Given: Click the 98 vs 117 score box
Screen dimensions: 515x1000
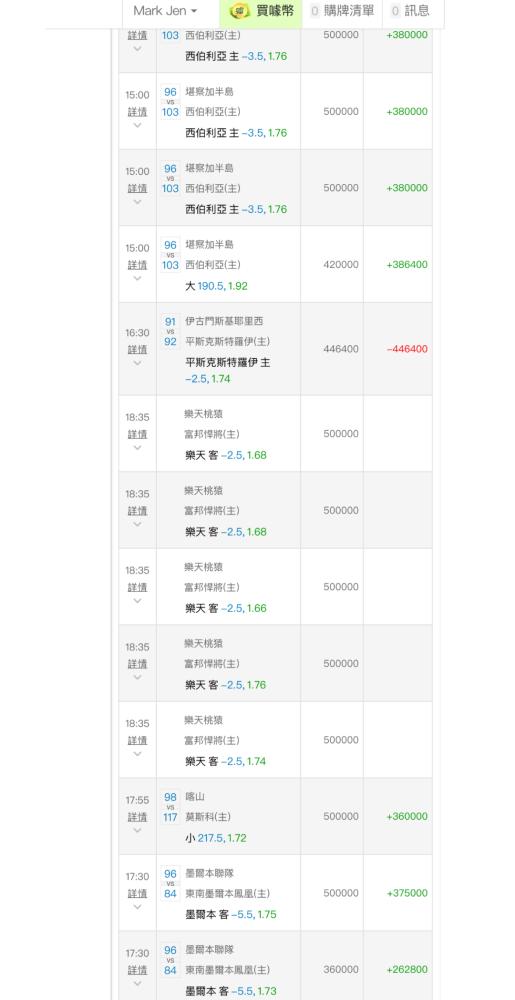Looking at the screenshot, I should (170, 807).
